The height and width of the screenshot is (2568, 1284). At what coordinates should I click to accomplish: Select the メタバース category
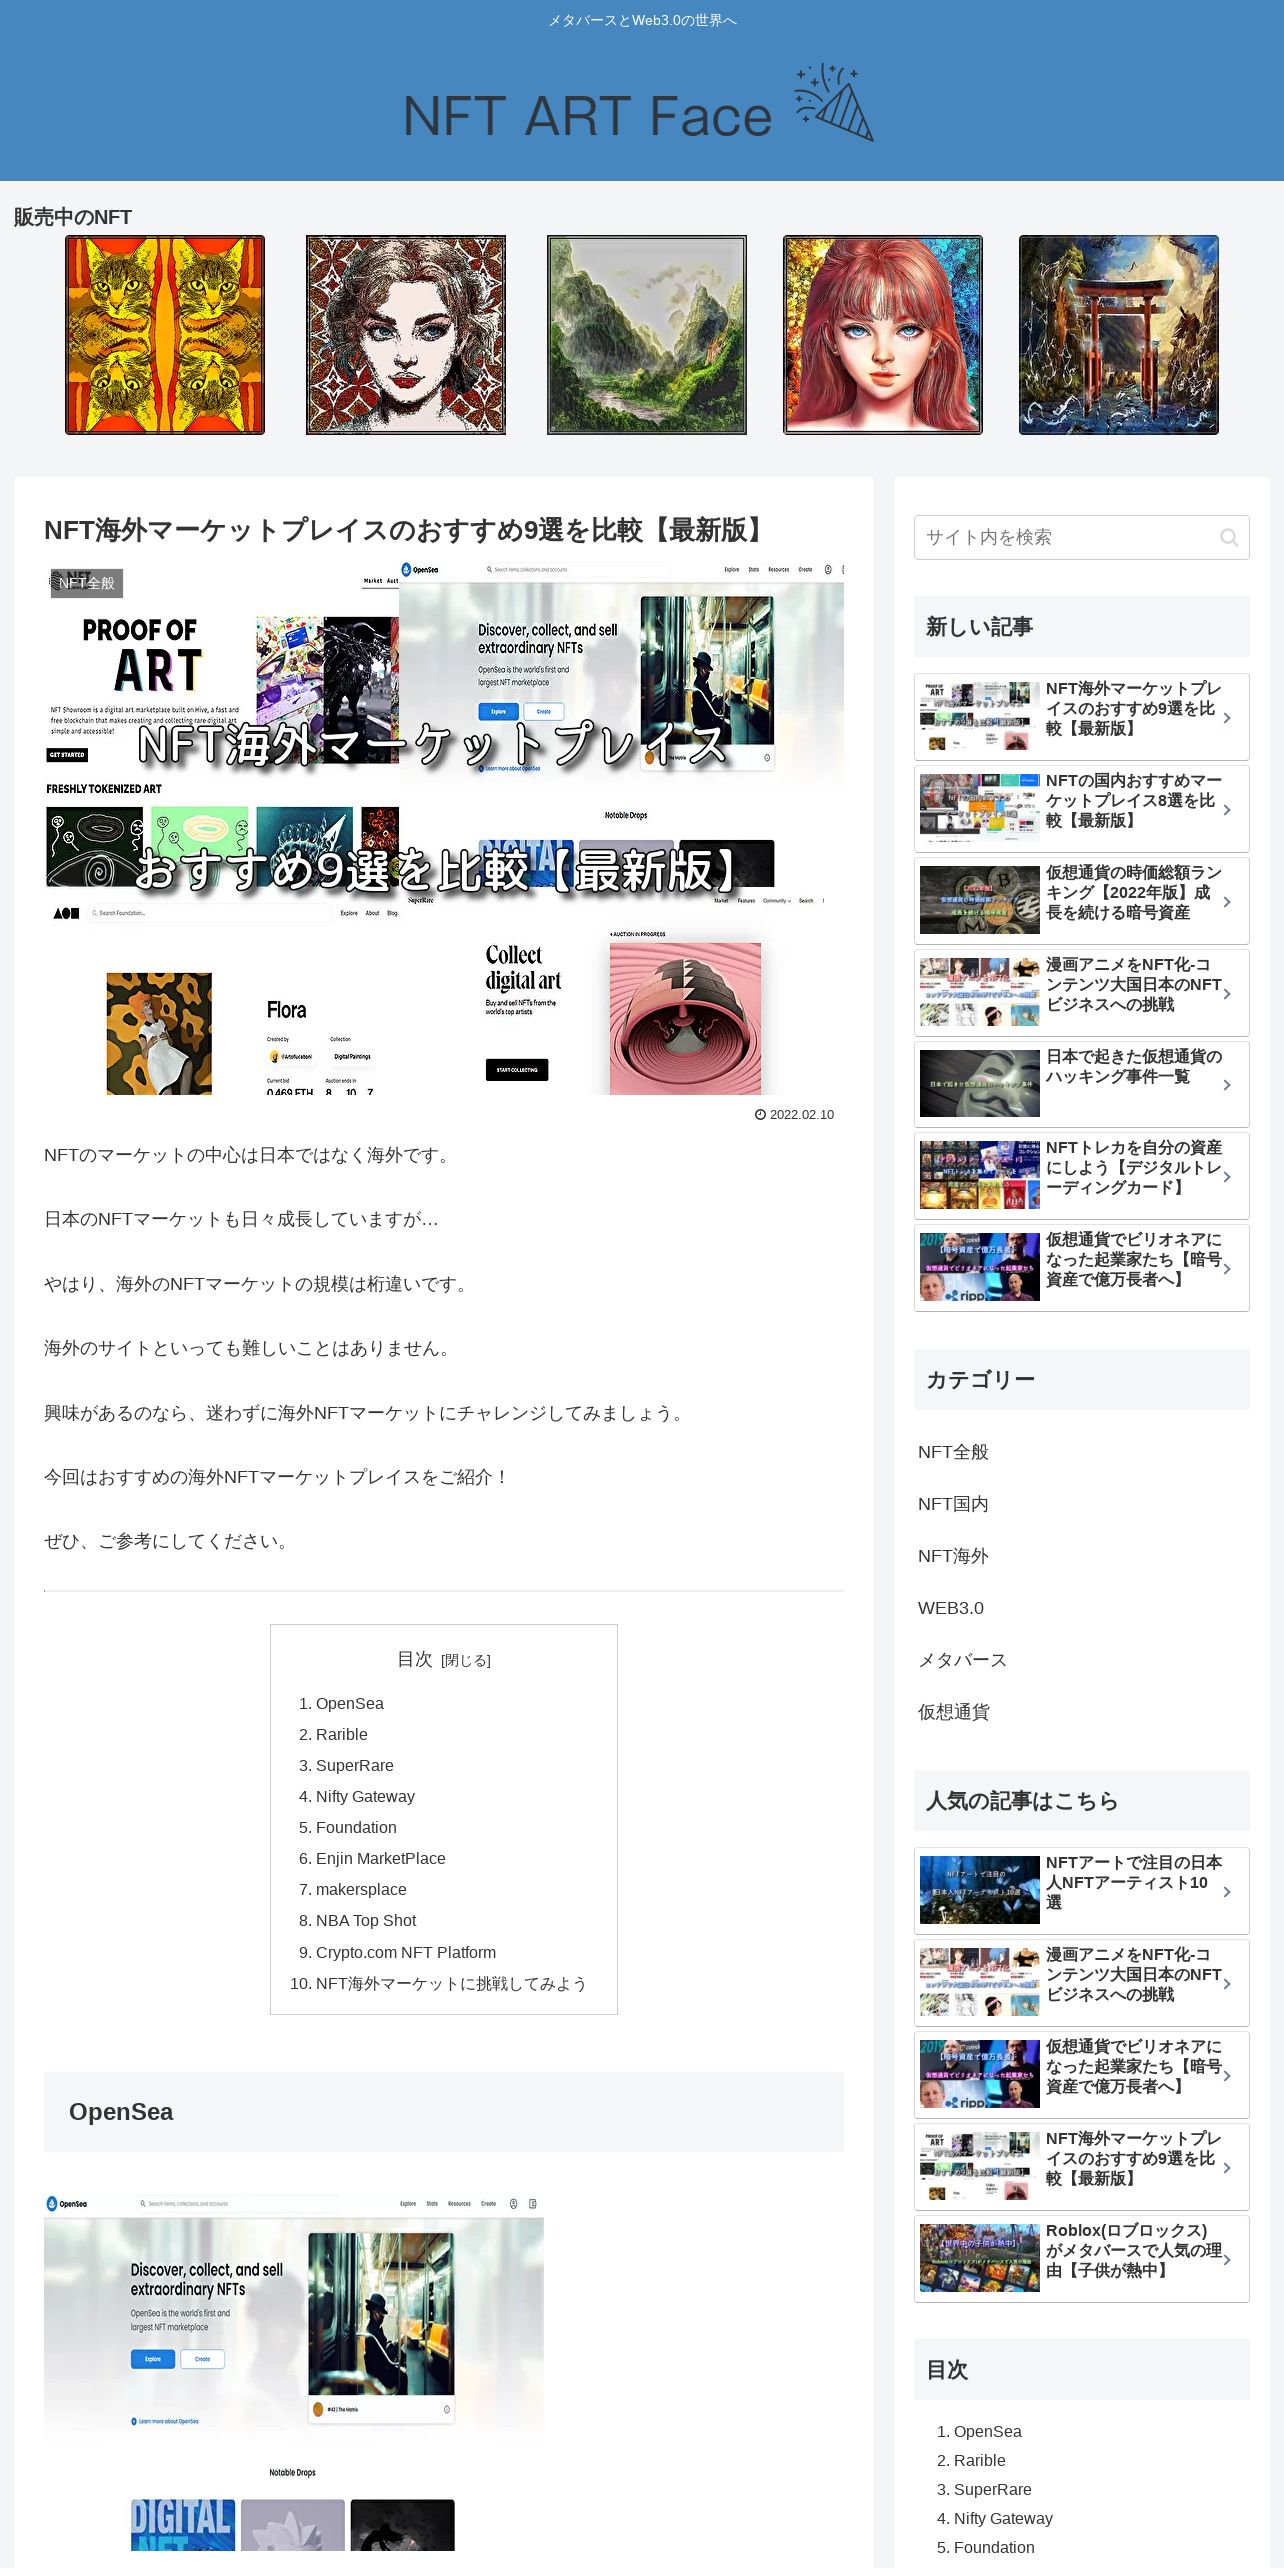pyautogui.click(x=962, y=1660)
